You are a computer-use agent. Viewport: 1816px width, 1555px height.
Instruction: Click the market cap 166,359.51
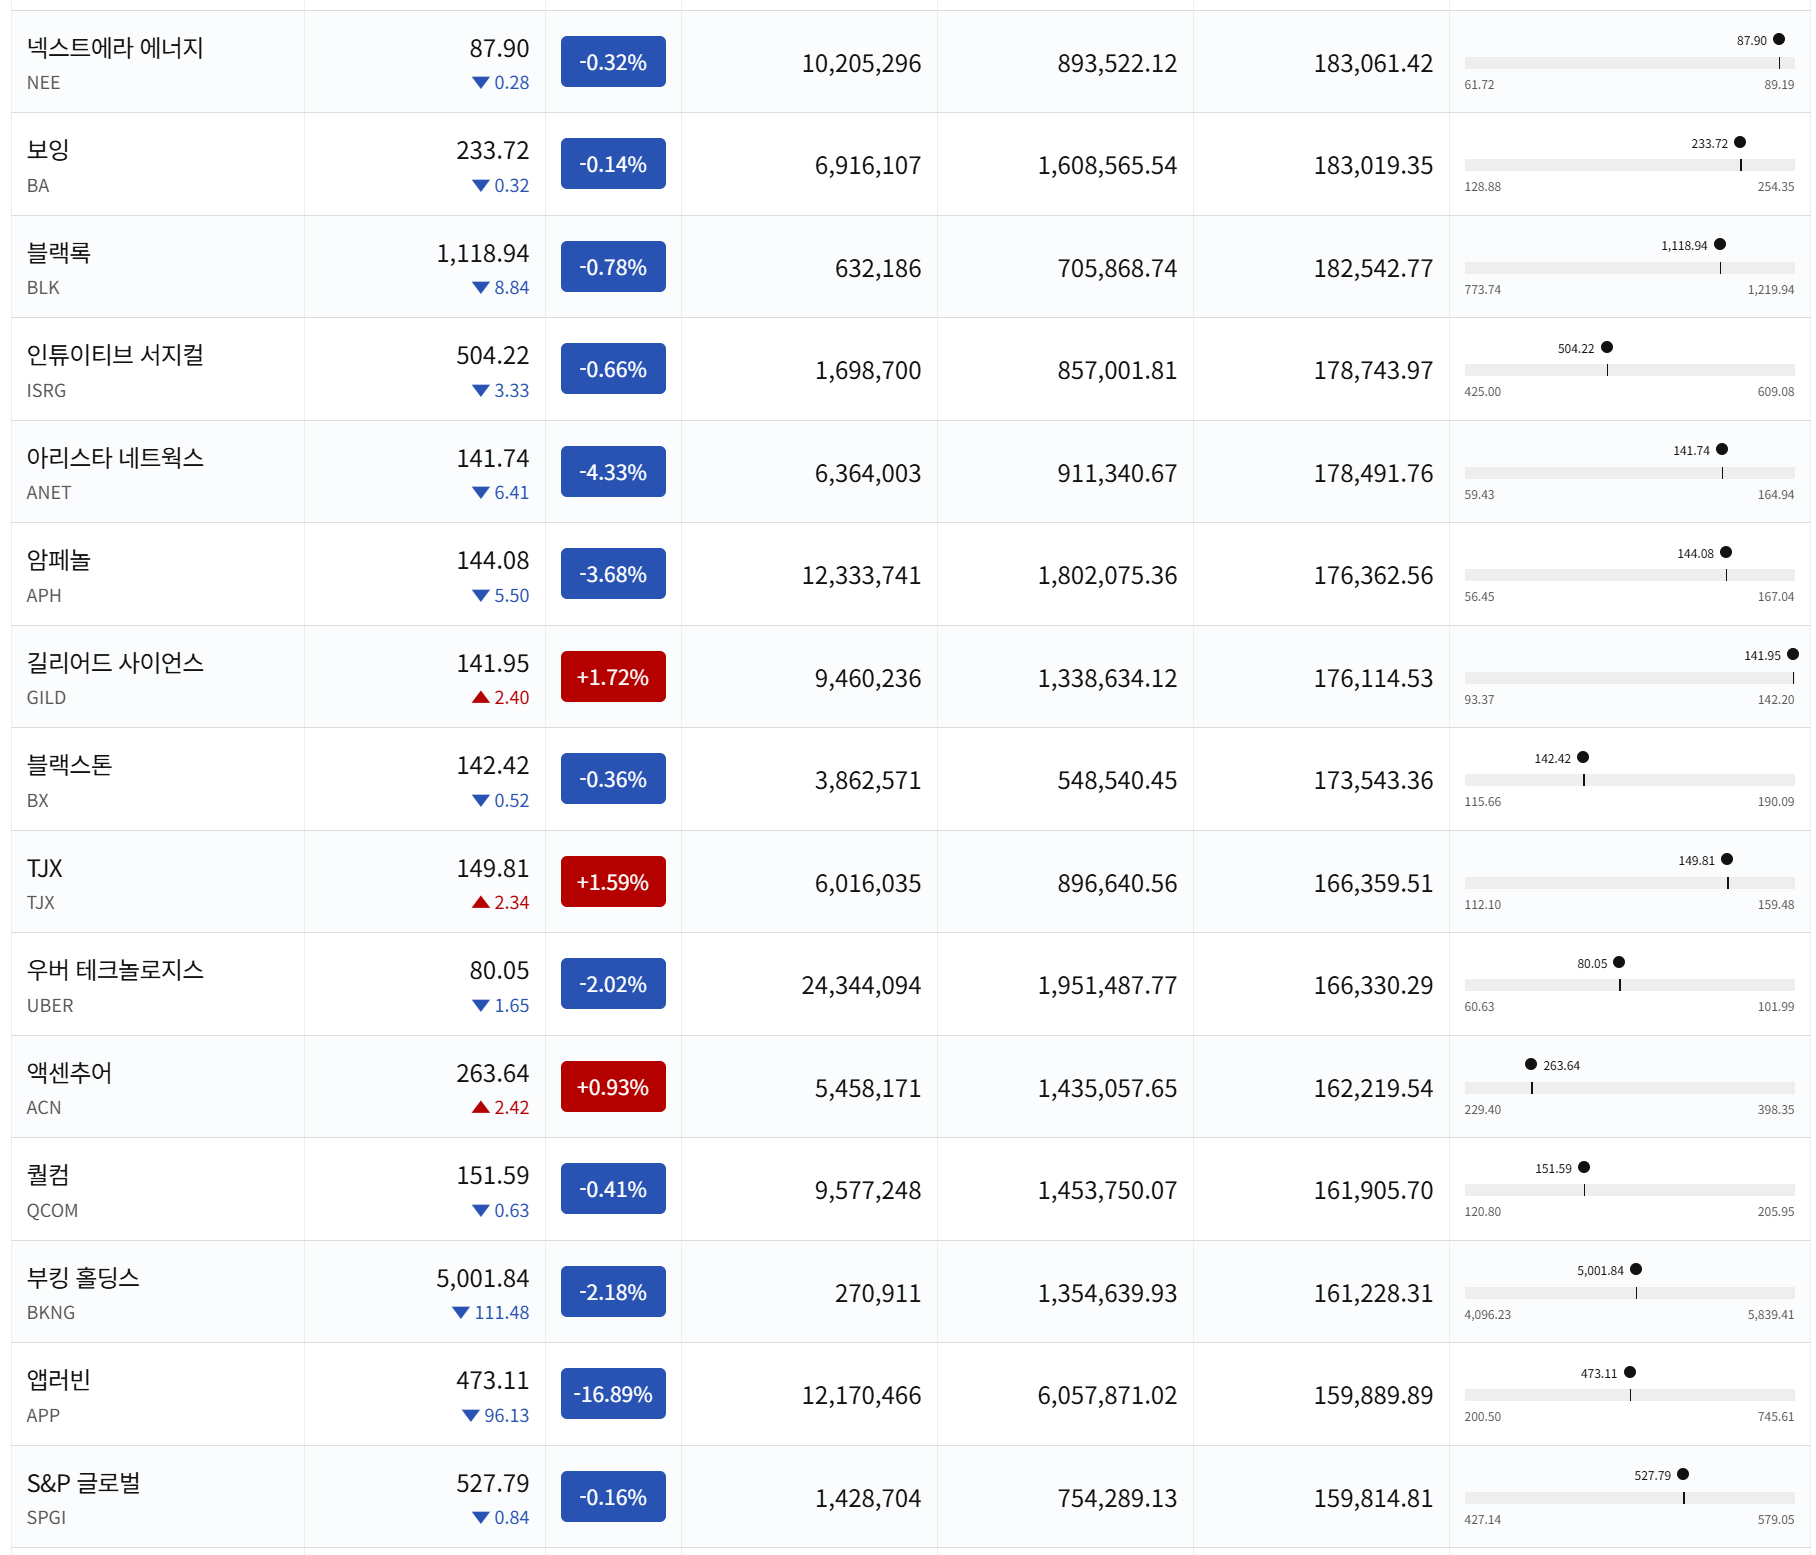(x=1373, y=883)
